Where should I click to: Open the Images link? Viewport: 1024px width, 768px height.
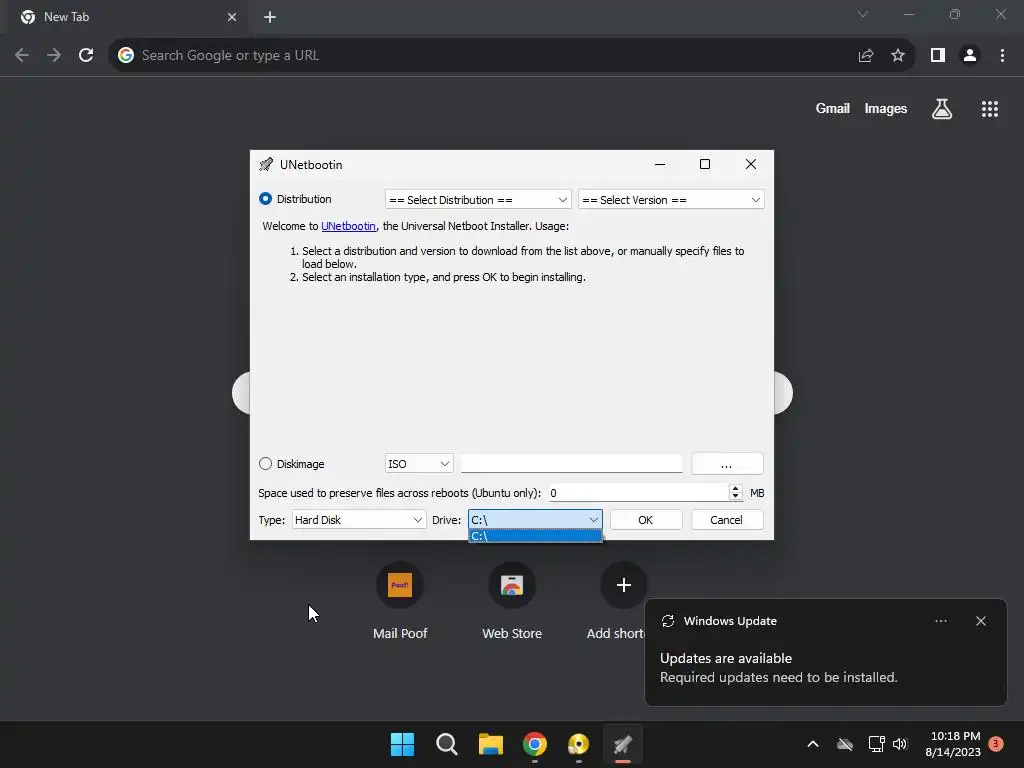coord(886,108)
